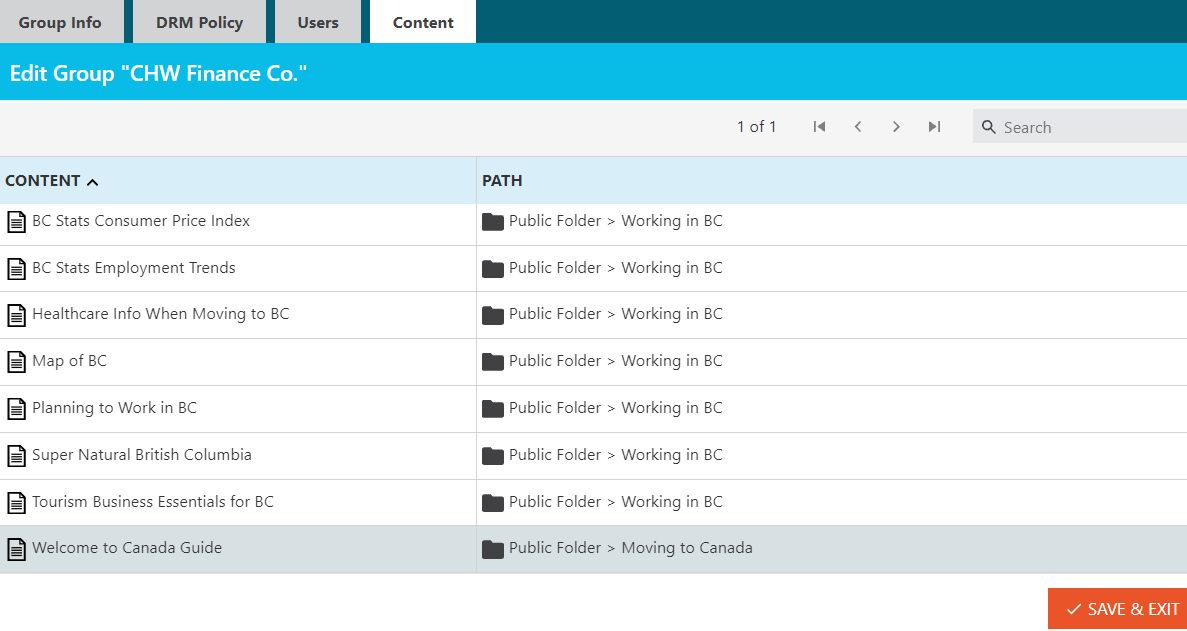1187x631 pixels.
Task: Click the document icon for Healthcare Info When Moving to BC
Action: point(16,315)
